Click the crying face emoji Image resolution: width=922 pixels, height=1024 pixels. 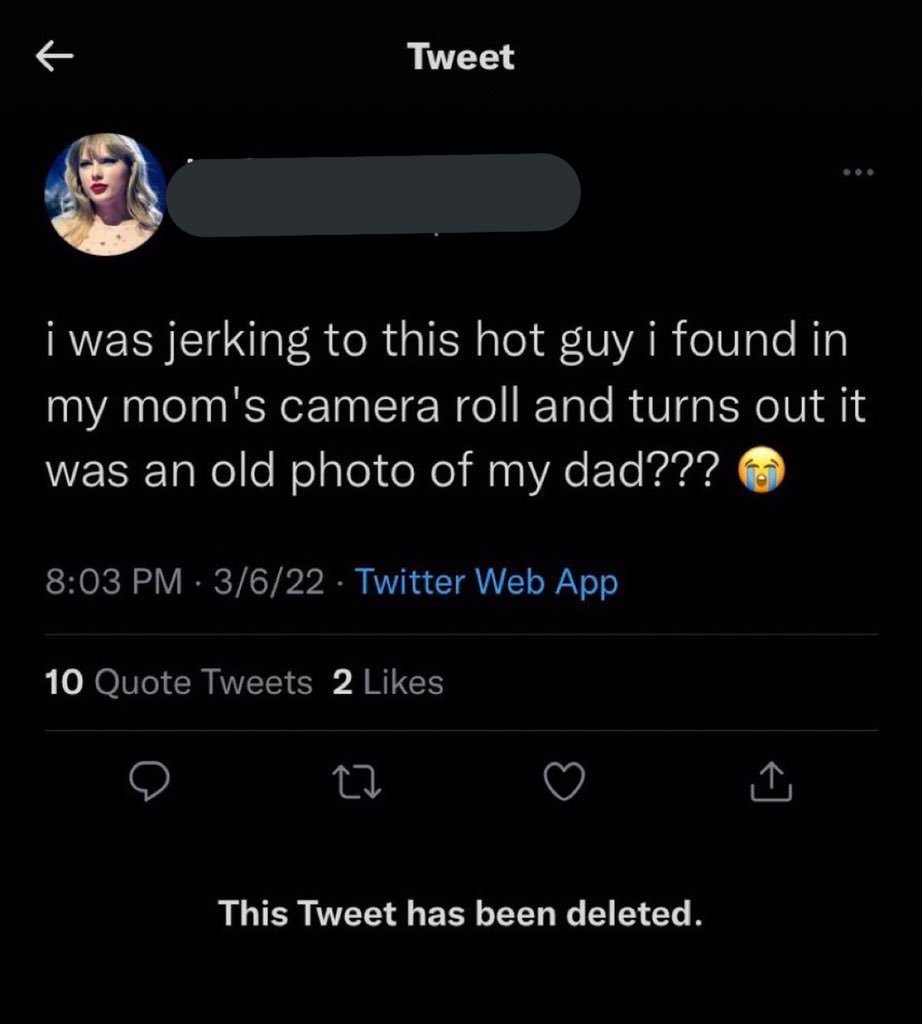(x=762, y=471)
